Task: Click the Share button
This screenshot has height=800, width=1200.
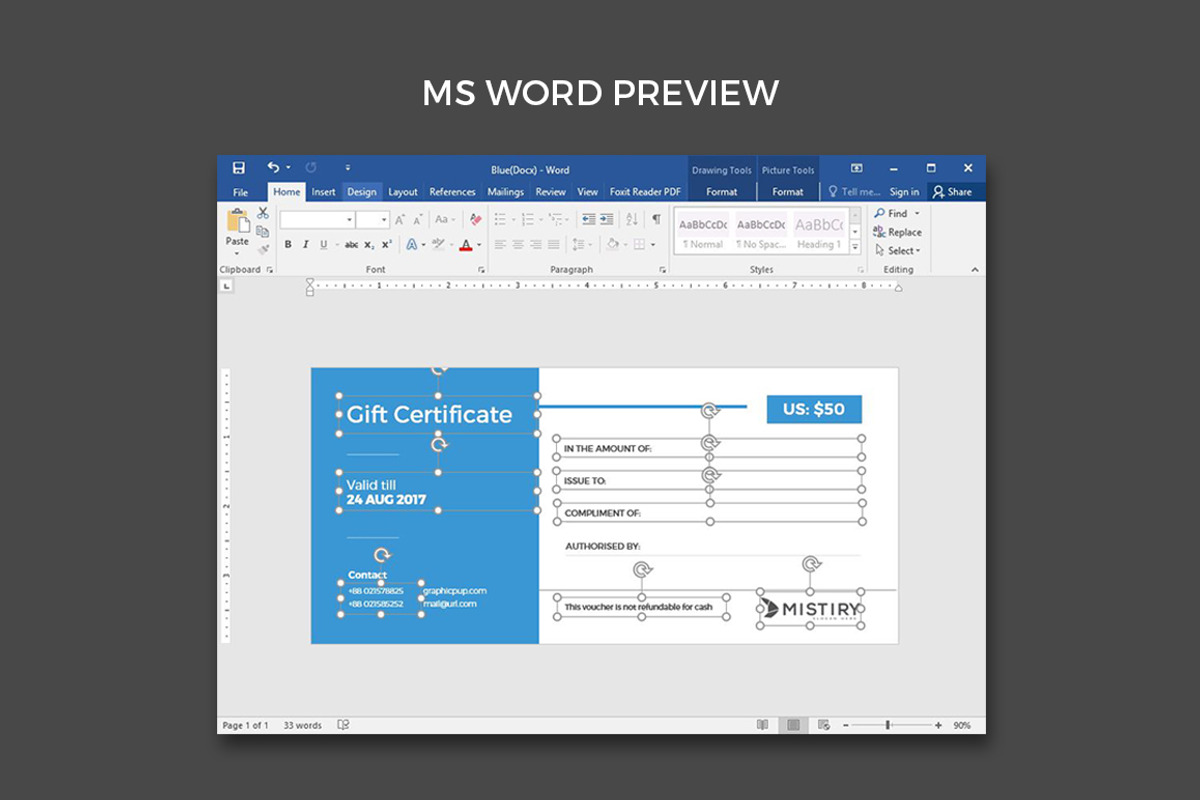Action: (952, 192)
